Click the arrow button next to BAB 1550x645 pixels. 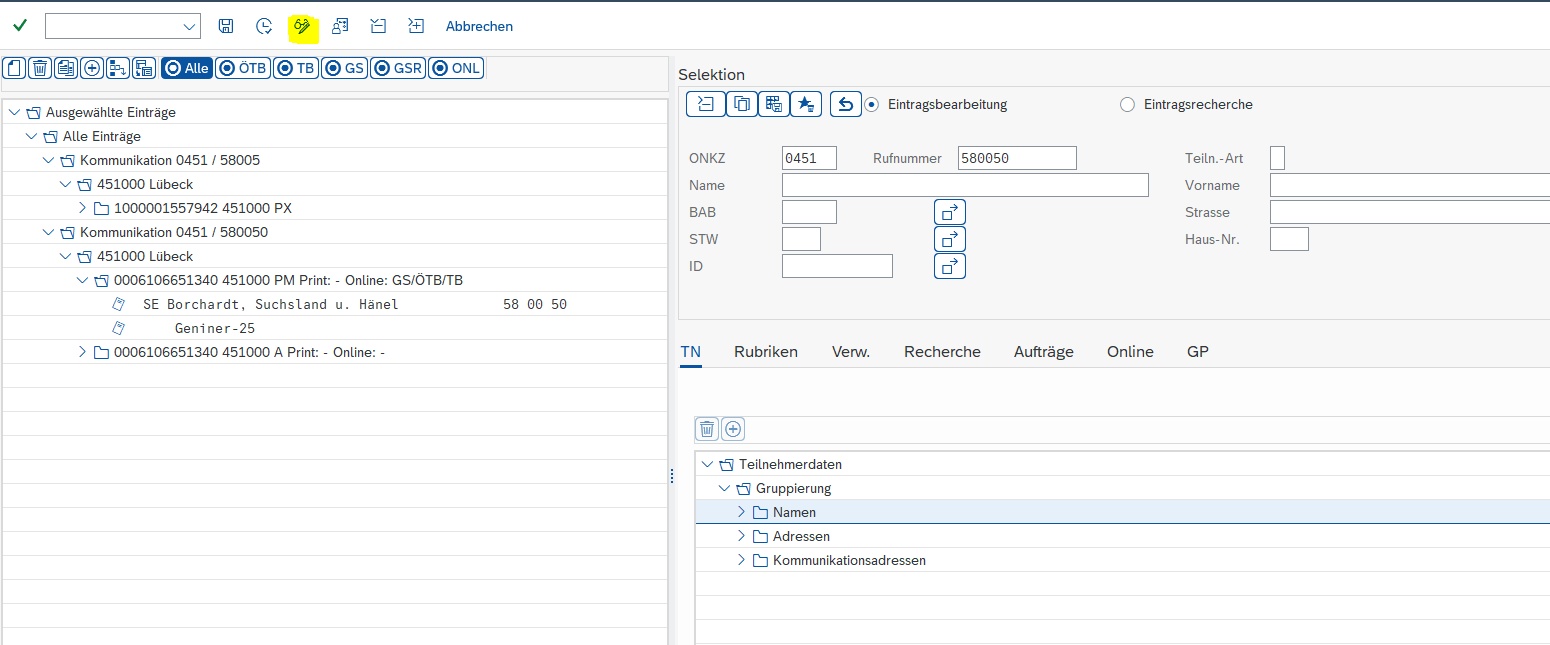point(950,212)
